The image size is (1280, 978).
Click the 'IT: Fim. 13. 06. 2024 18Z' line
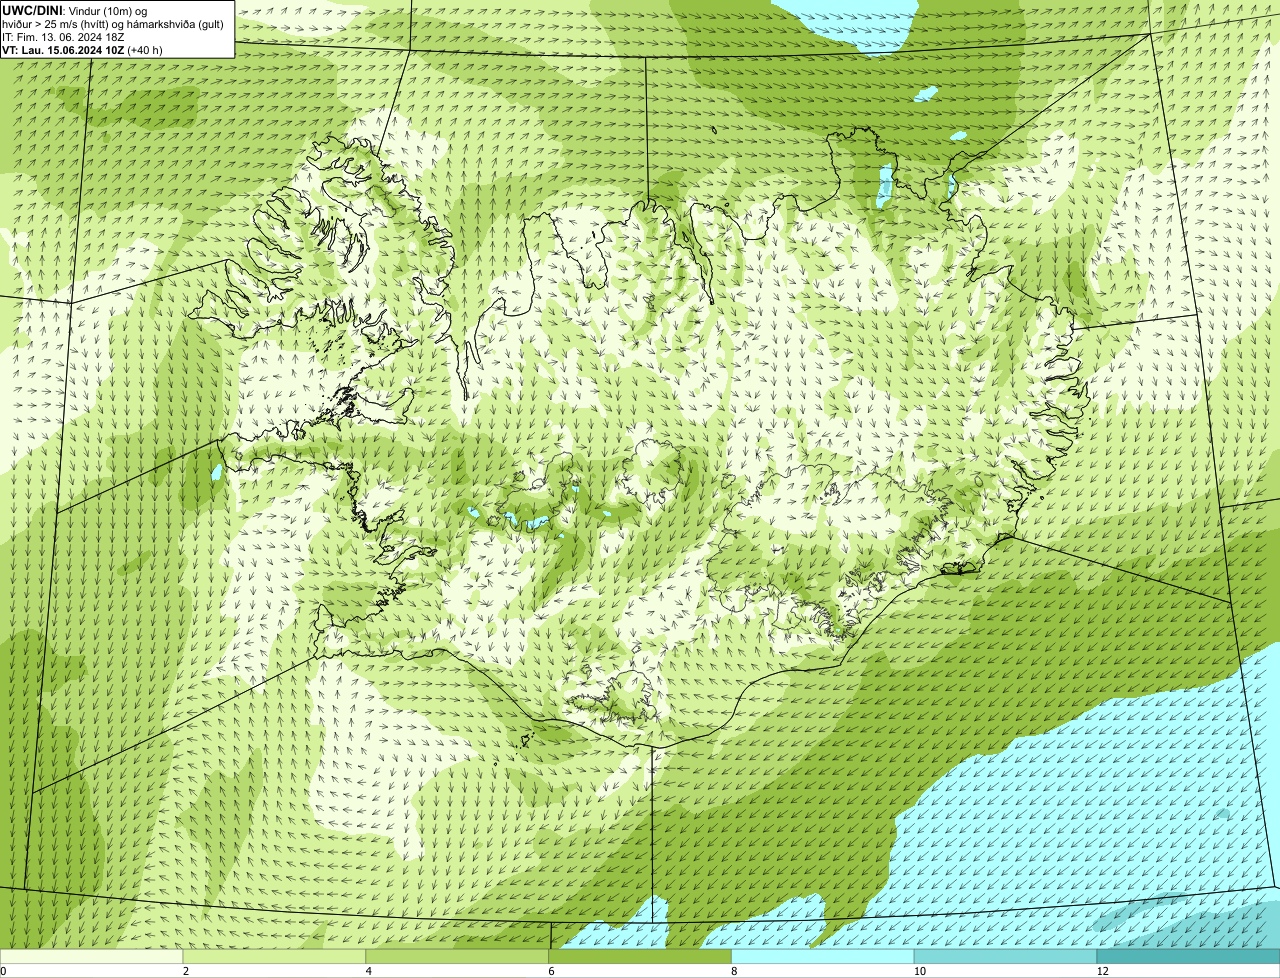click(62, 36)
